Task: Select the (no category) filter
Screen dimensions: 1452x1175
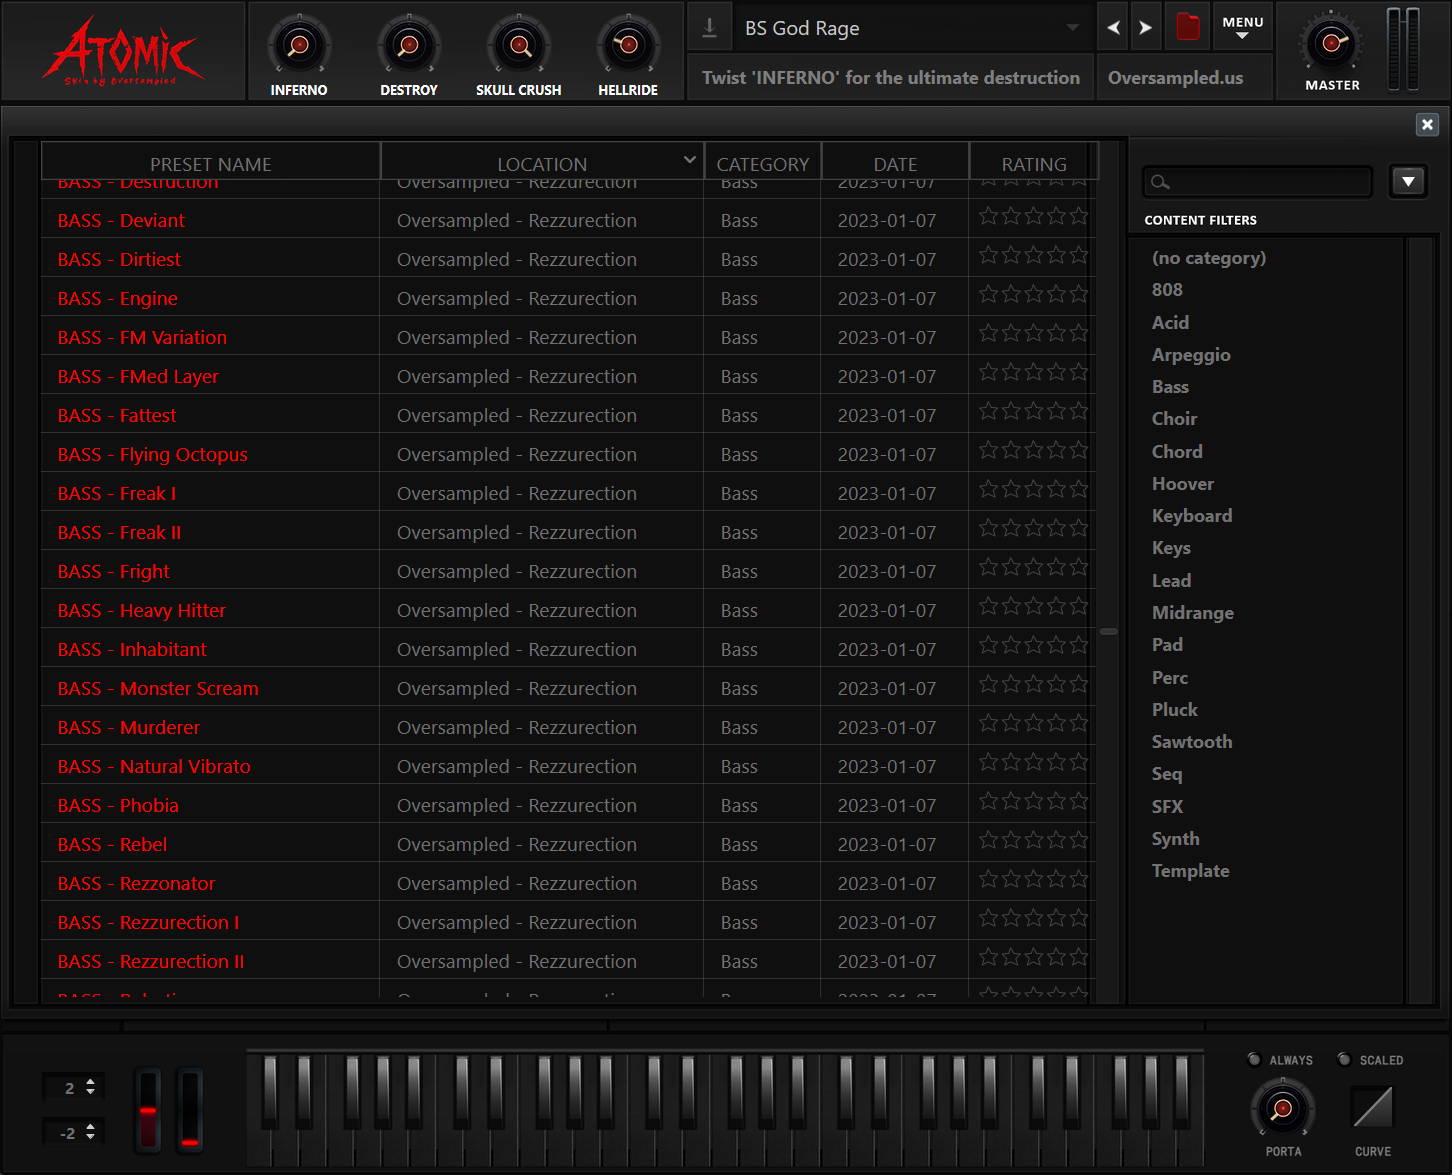Action: (1208, 258)
